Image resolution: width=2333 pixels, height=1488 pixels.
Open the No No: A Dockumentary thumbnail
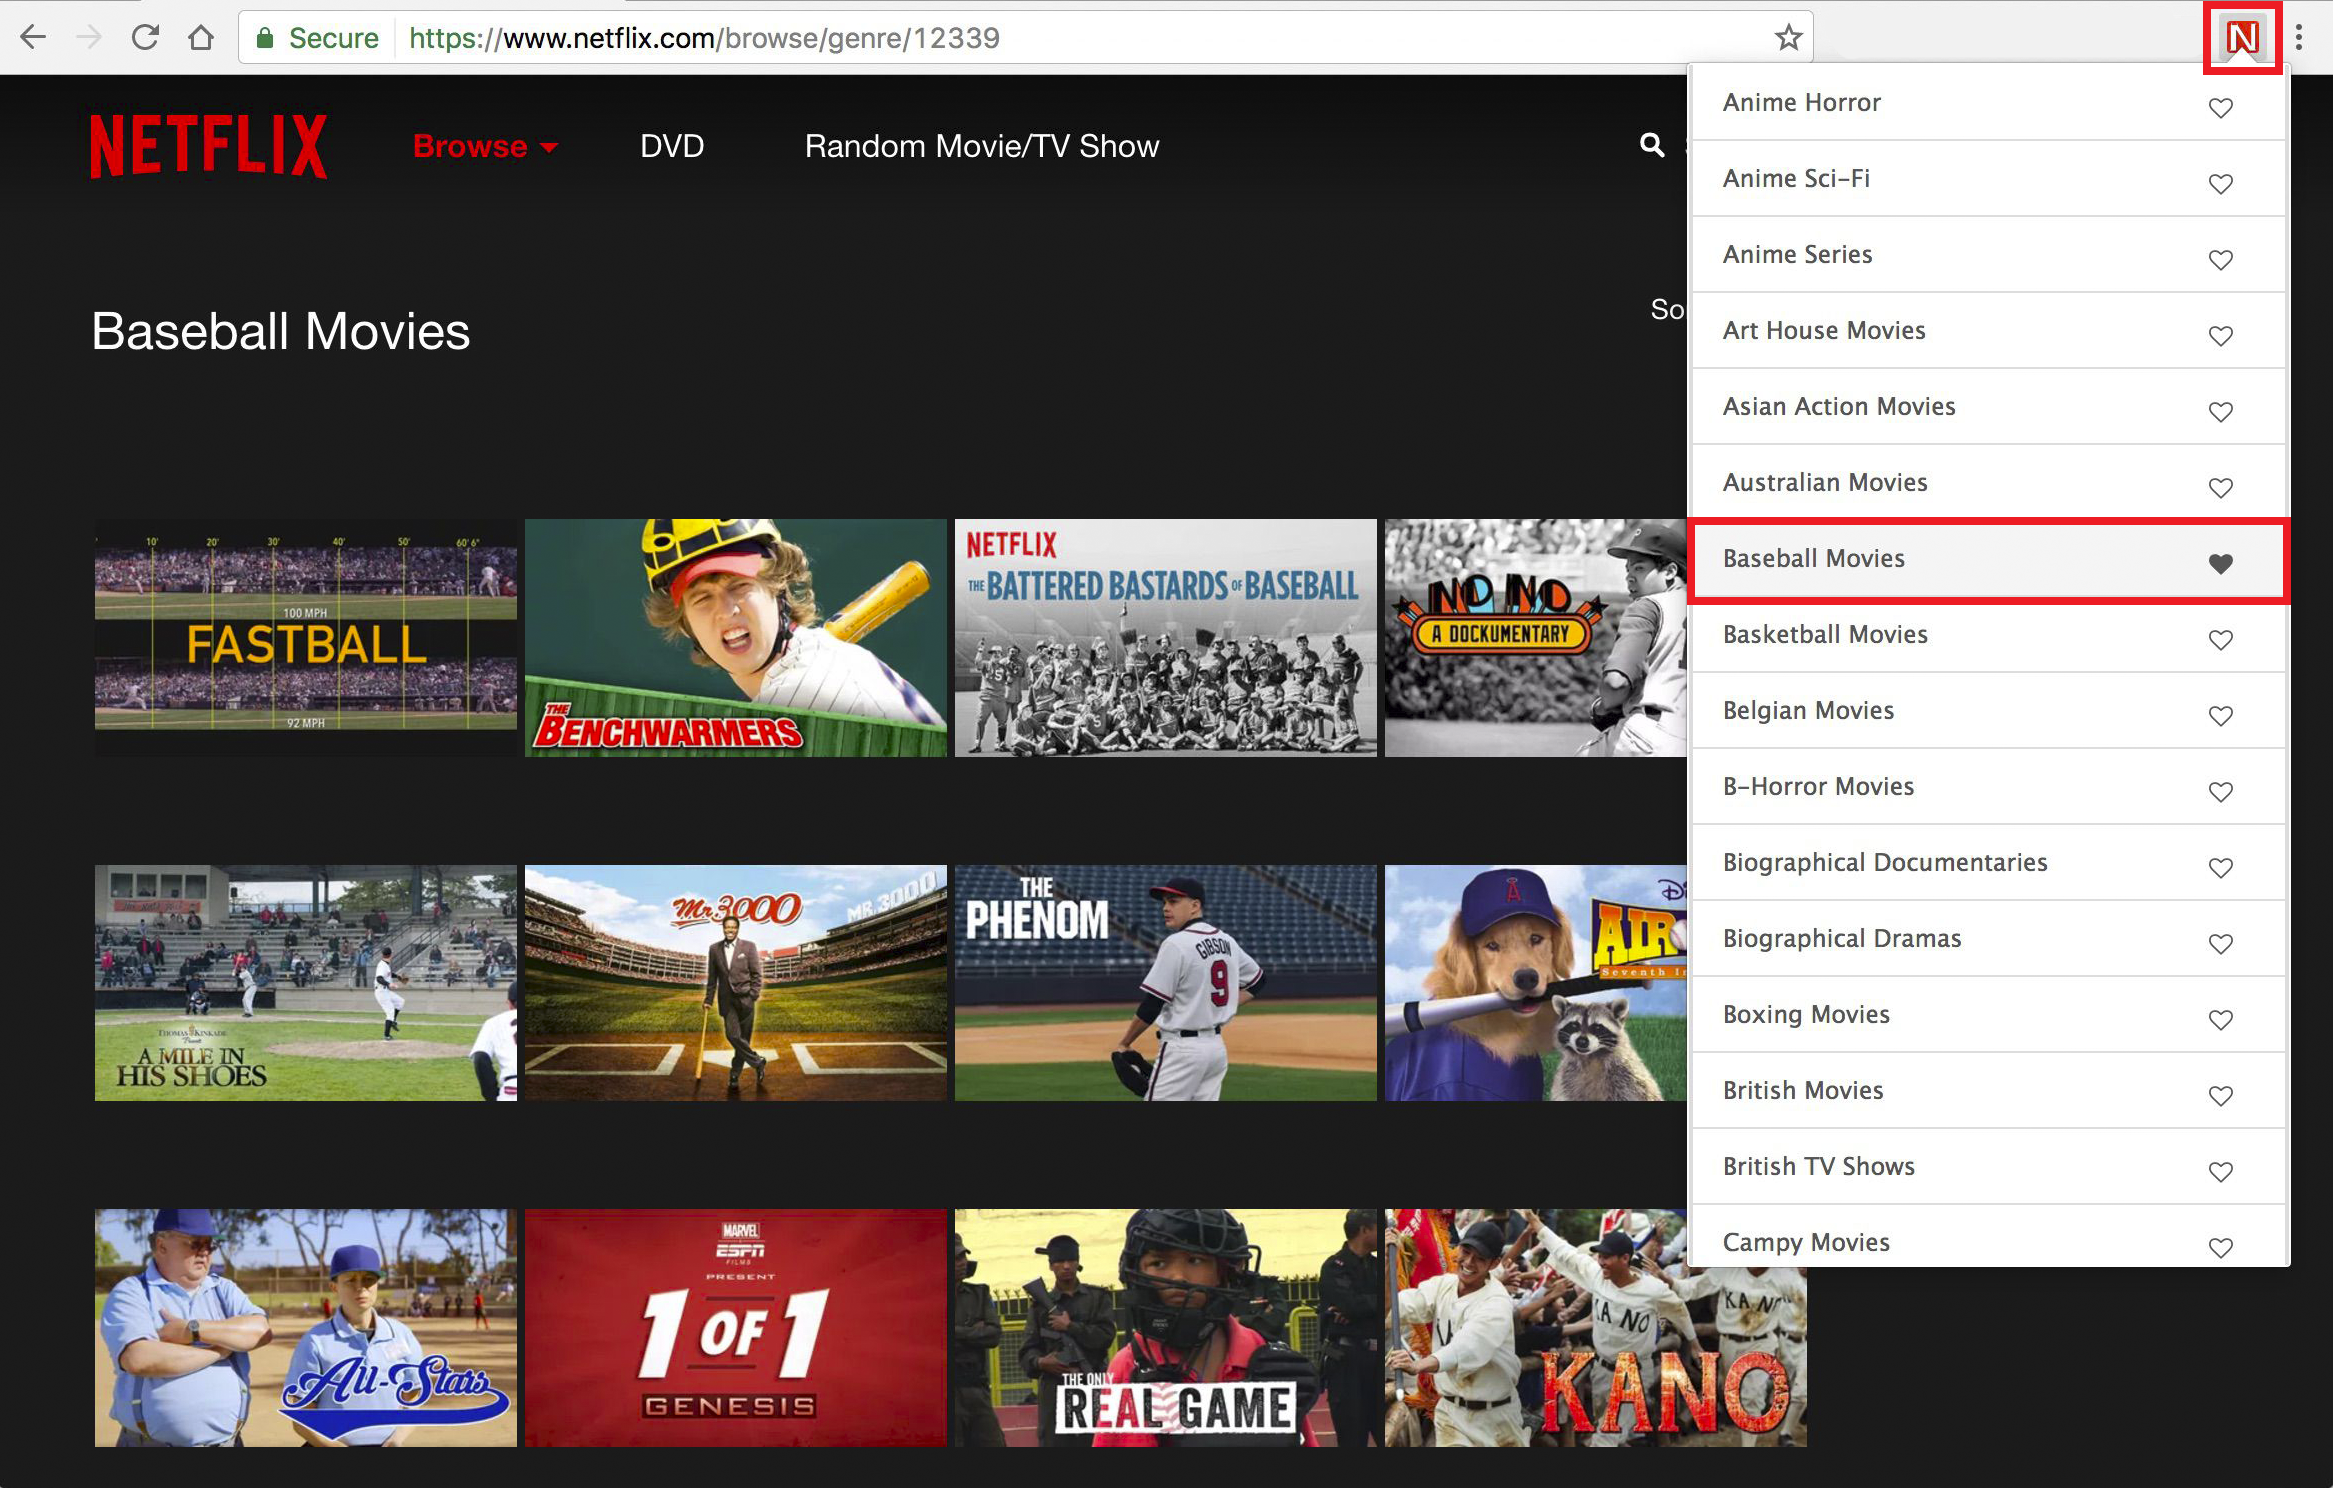[x=1536, y=637]
